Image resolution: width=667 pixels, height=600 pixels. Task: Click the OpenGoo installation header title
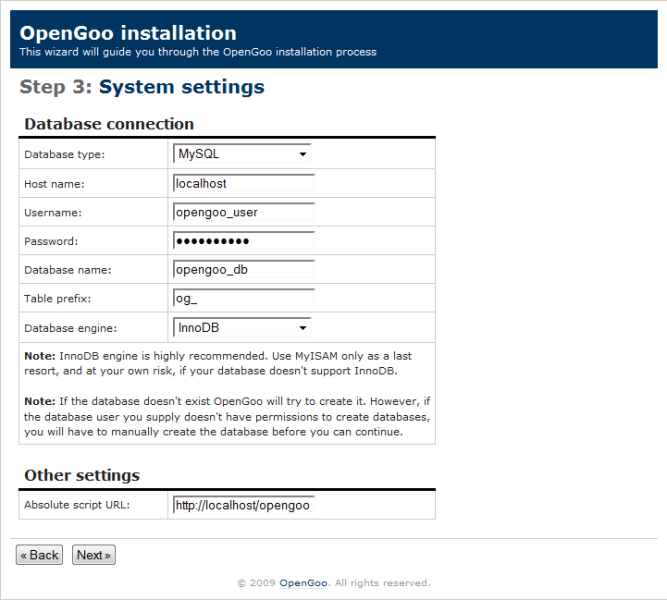coord(128,33)
